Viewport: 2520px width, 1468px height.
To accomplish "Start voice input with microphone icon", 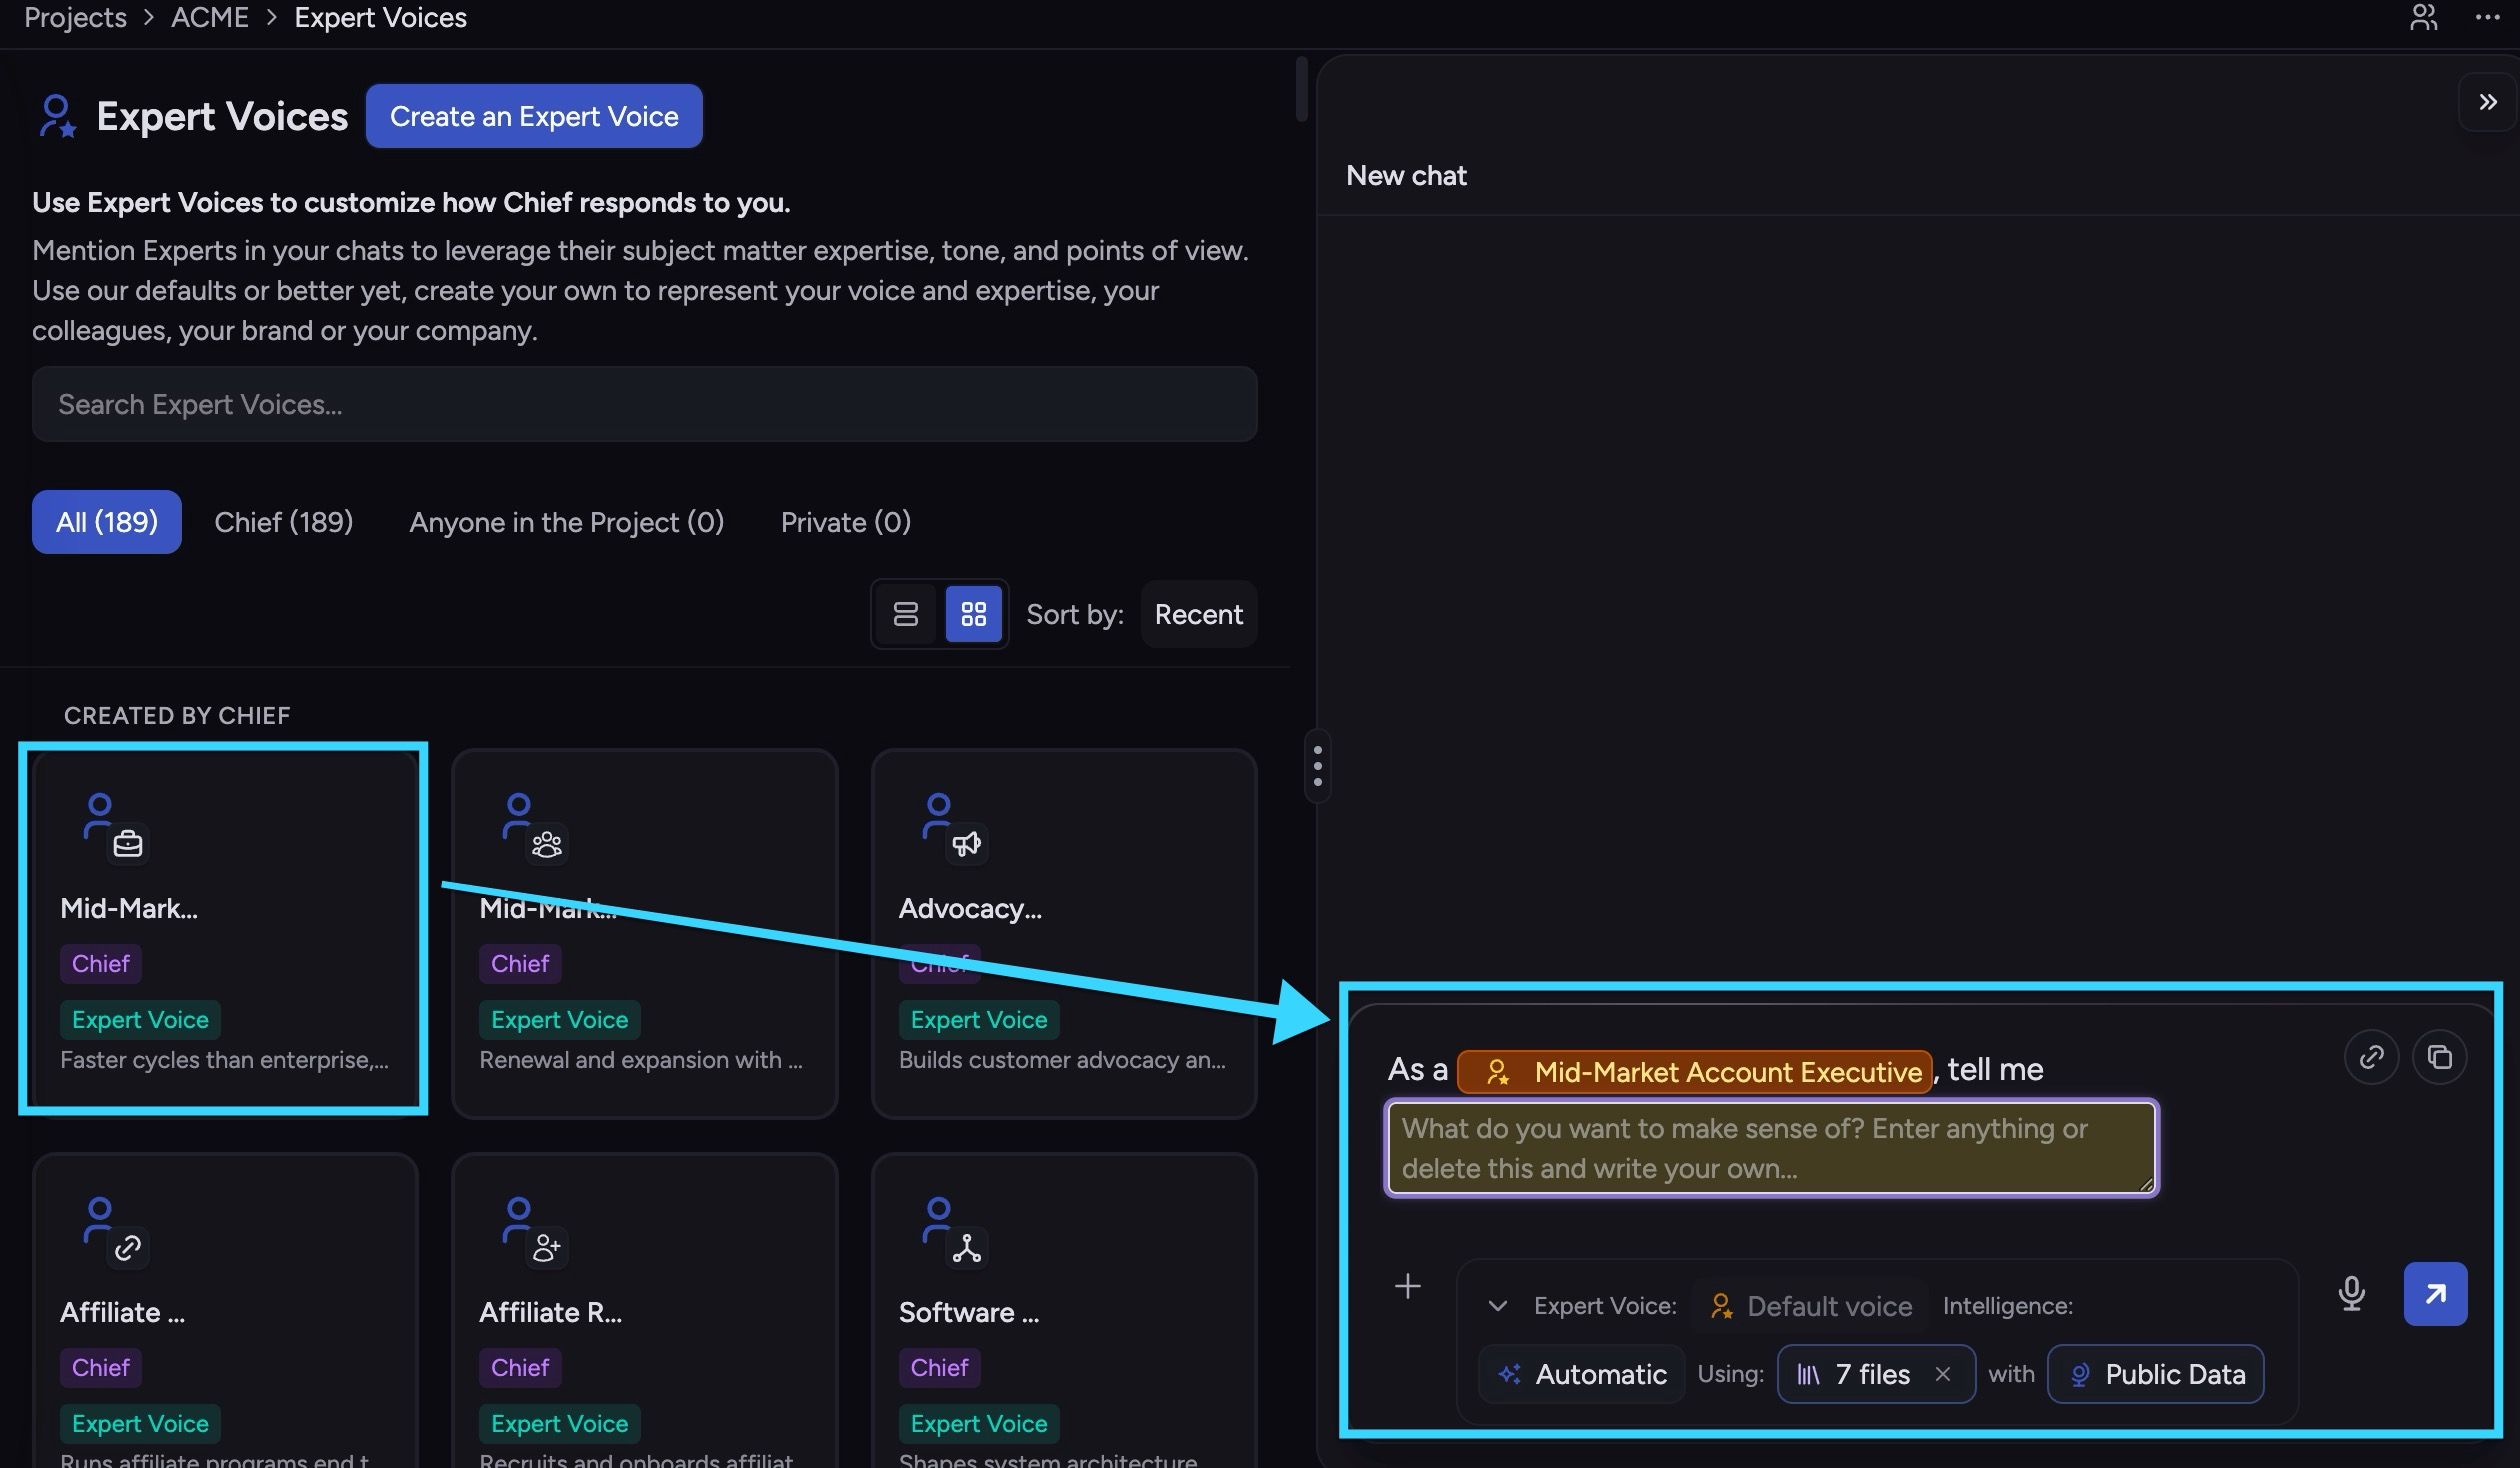I will (x=2352, y=1293).
